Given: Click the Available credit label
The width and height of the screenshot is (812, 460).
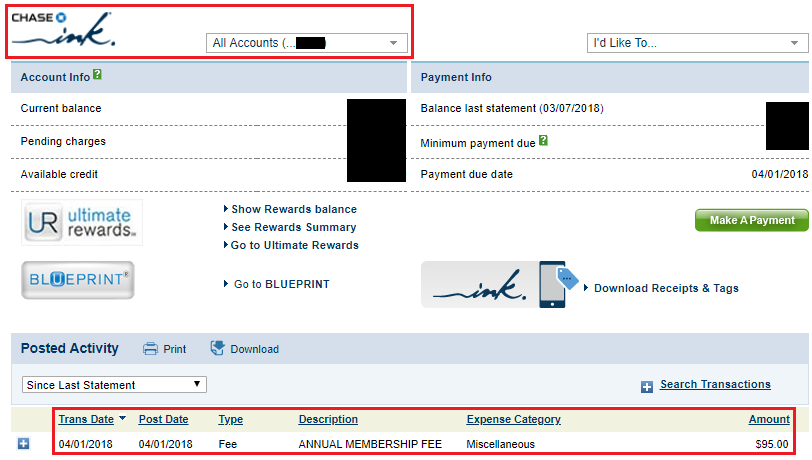Looking at the screenshot, I should pos(59,175).
